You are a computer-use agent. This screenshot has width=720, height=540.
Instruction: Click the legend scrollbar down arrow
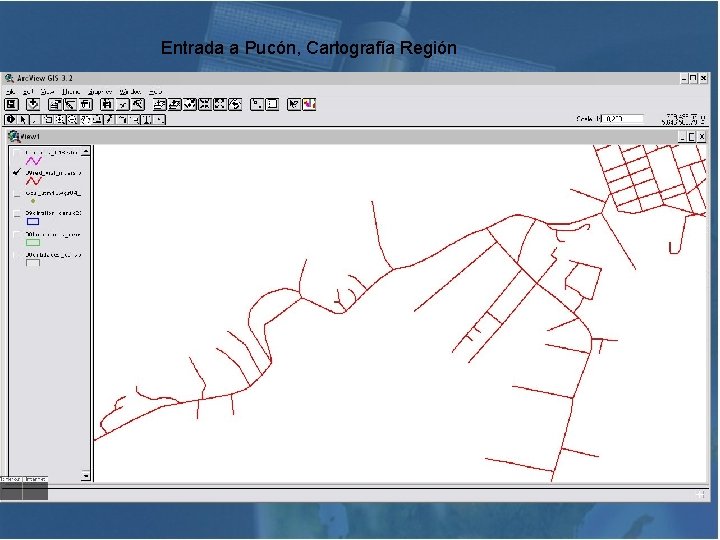click(x=86, y=476)
